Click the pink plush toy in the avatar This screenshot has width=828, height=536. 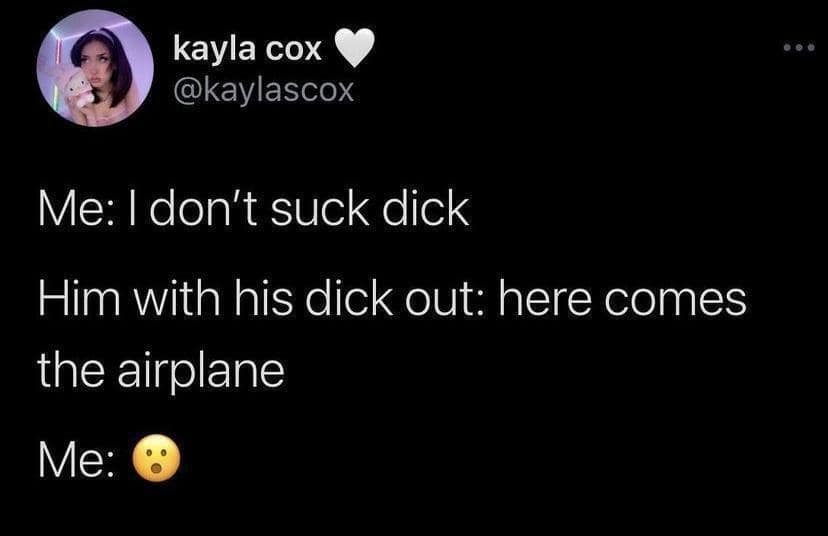click(x=79, y=88)
